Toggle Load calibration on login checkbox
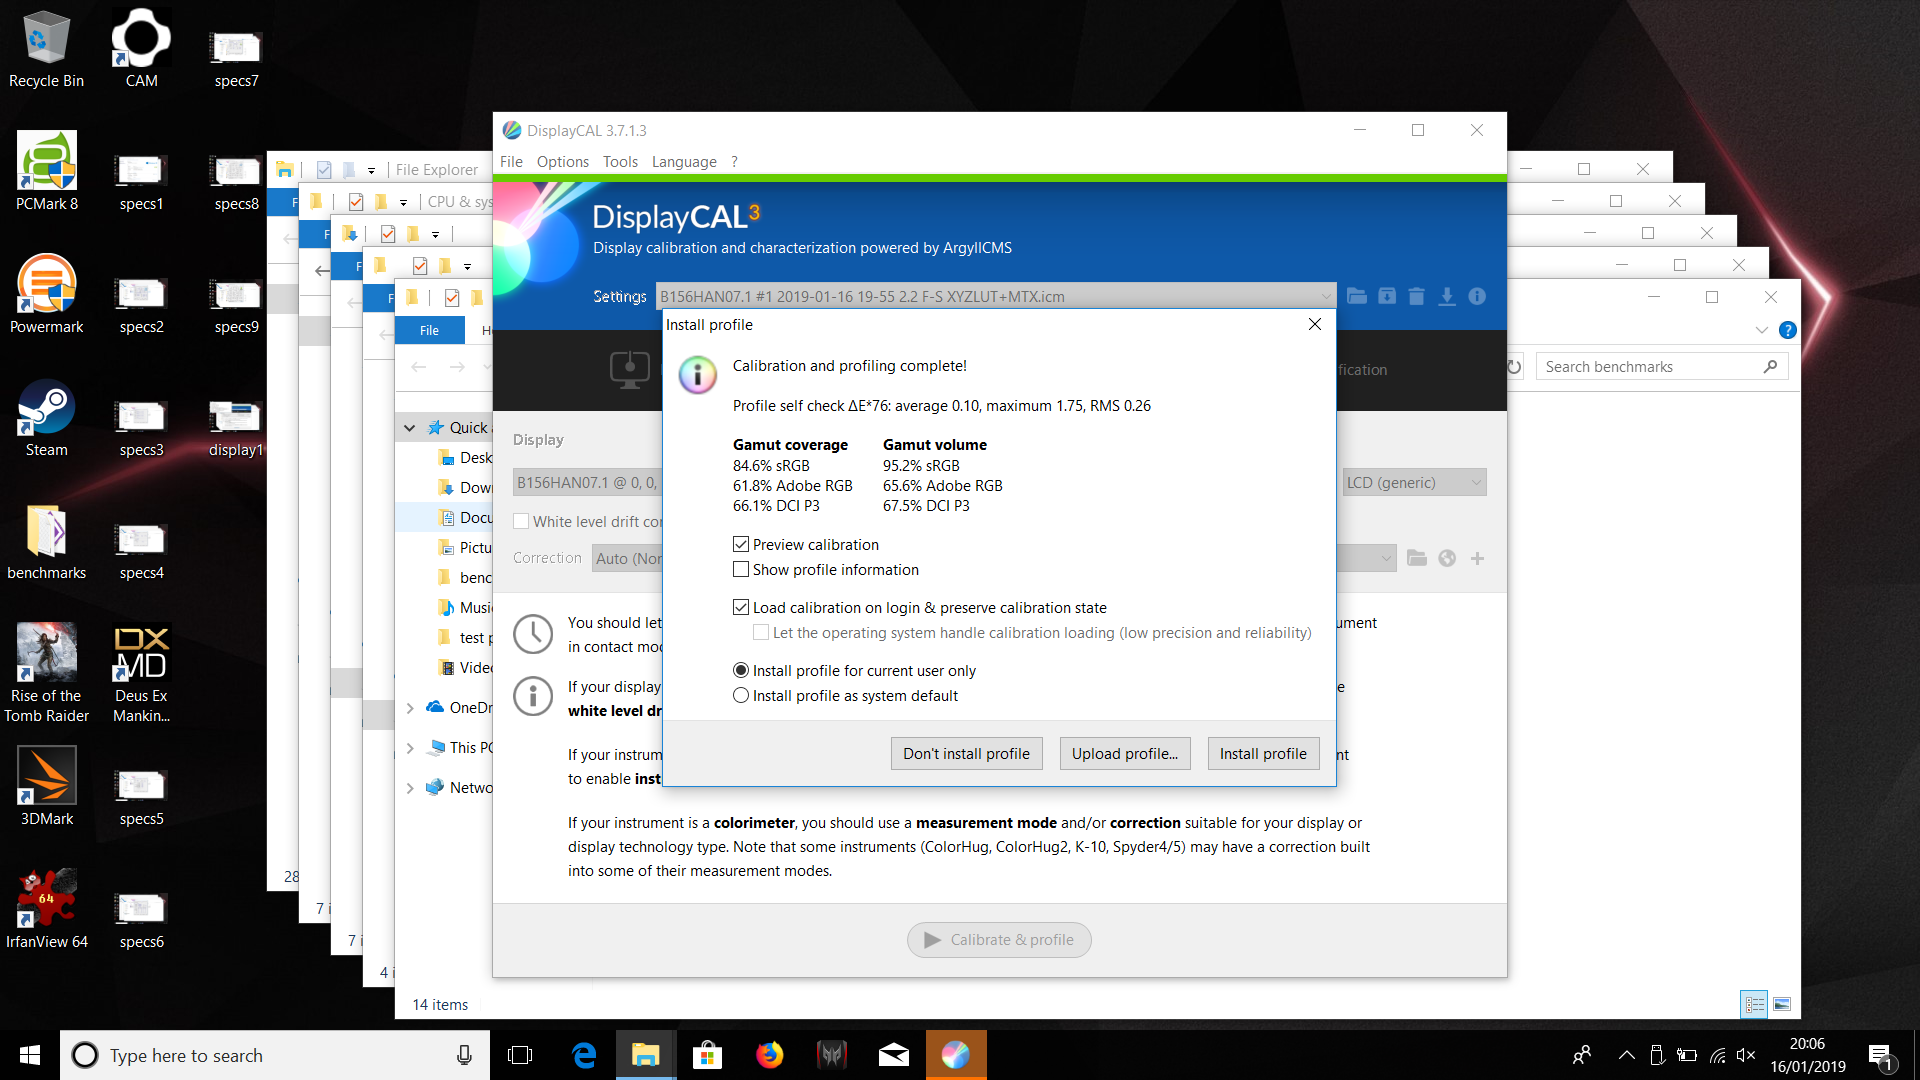This screenshot has width=1920, height=1080. click(x=741, y=607)
